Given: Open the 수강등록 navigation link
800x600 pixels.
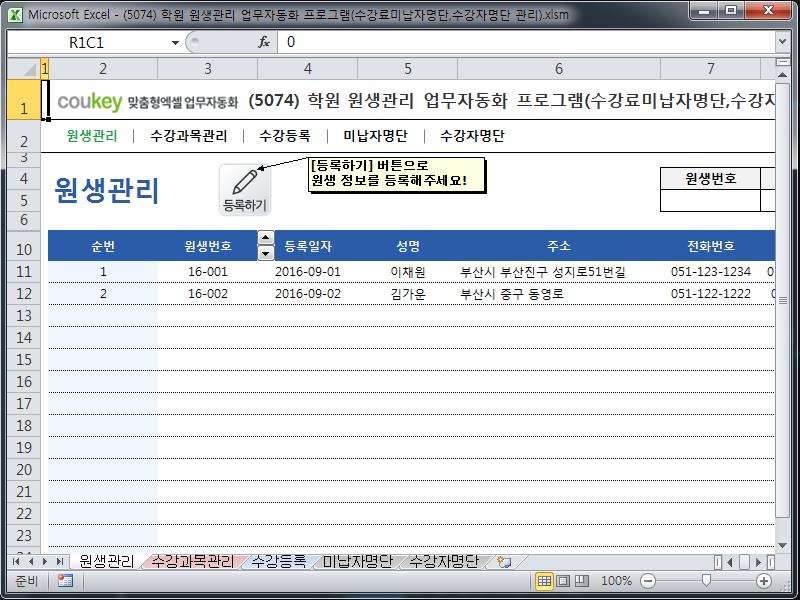Looking at the screenshot, I should pos(285,136).
